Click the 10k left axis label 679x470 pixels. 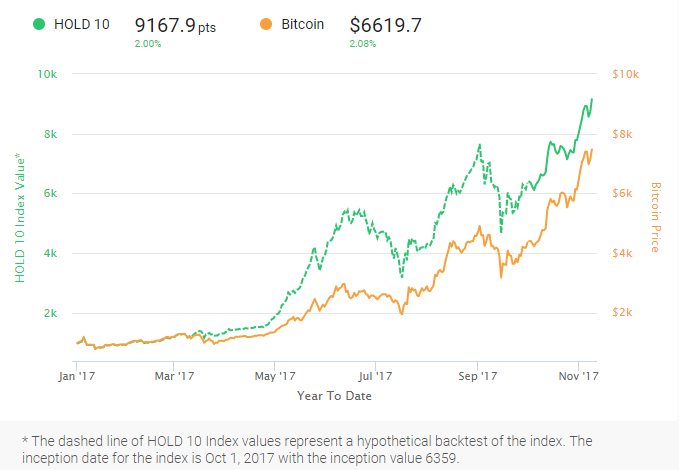[47, 75]
